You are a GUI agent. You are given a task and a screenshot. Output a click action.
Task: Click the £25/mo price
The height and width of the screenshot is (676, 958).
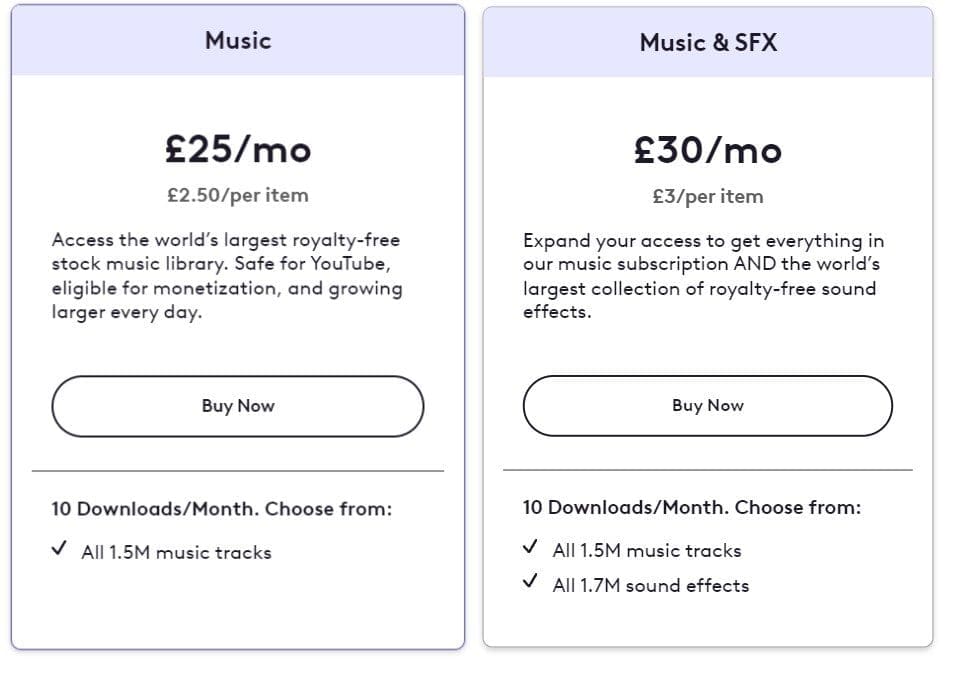pyautogui.click(x=238, y=149)
